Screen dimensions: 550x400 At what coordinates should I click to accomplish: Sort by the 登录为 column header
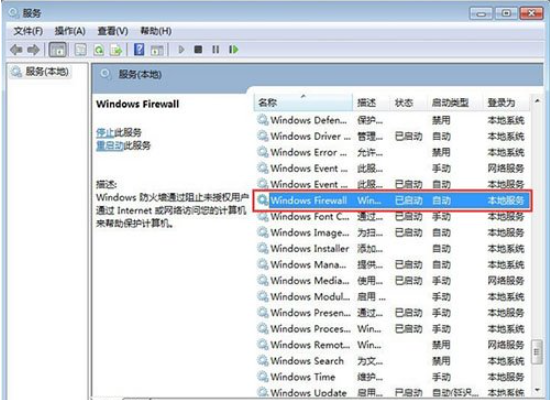(x=506, y=102)
